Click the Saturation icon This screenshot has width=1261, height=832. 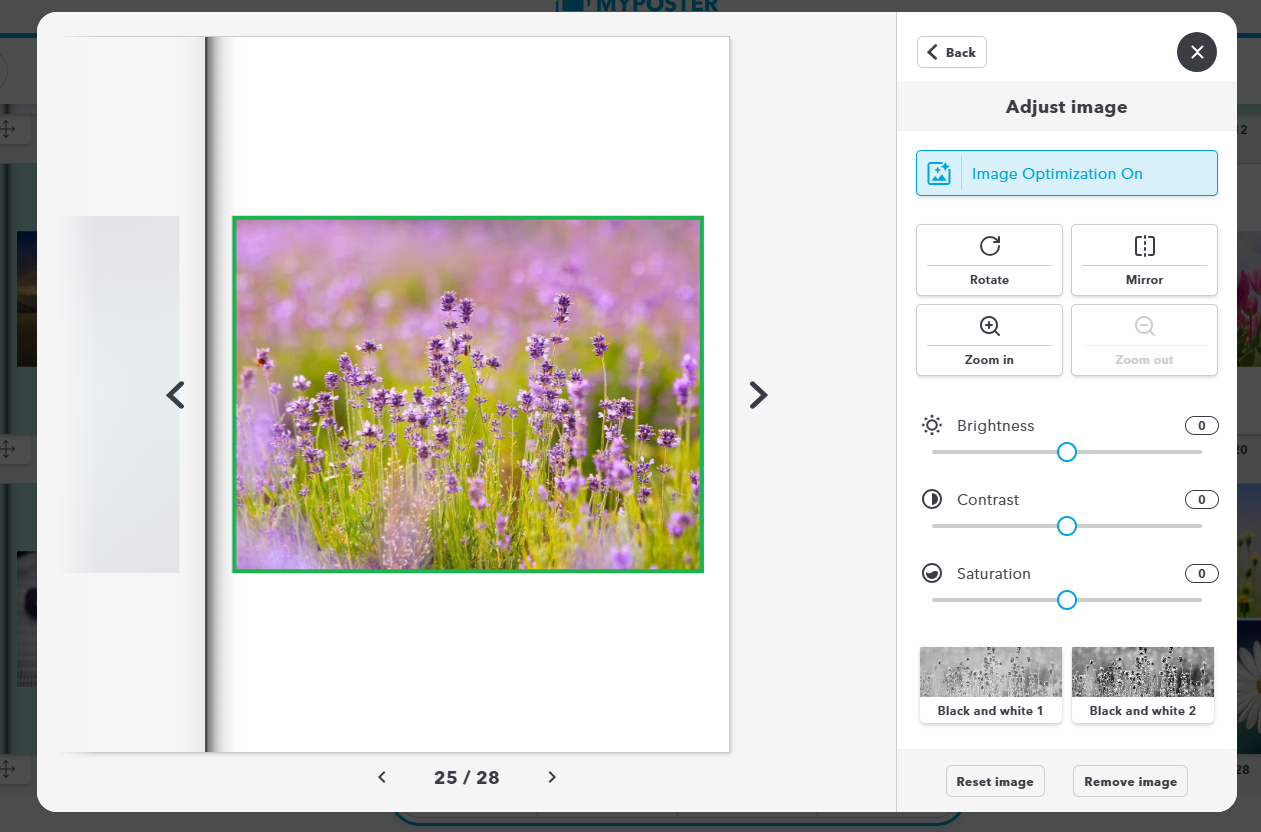(x=932, y=574)
